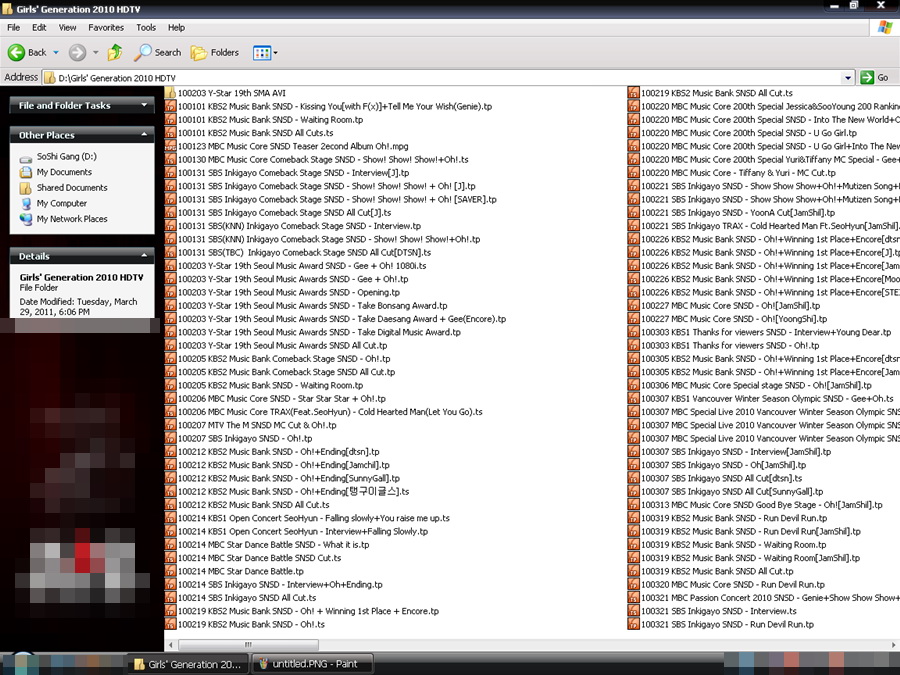Click the horizontal scrollbar thumb
This screenshot has width=900, height=675.
click(x=249, y=645)
